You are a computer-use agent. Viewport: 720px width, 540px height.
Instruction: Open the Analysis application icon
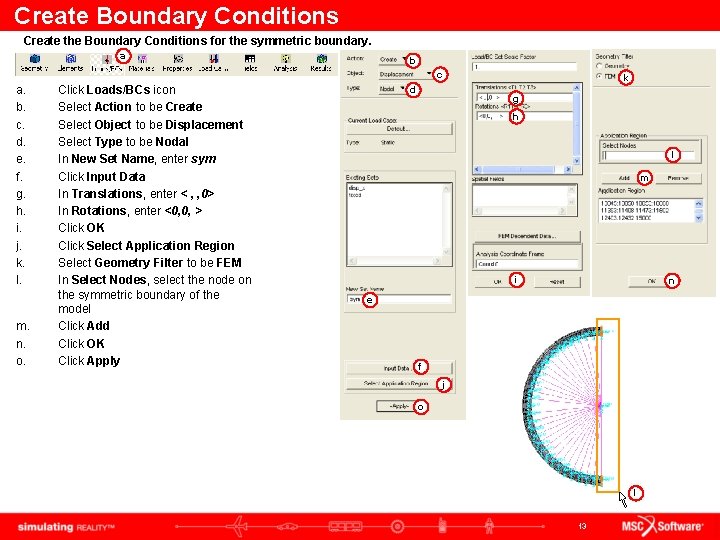click(x=285, y=63)
